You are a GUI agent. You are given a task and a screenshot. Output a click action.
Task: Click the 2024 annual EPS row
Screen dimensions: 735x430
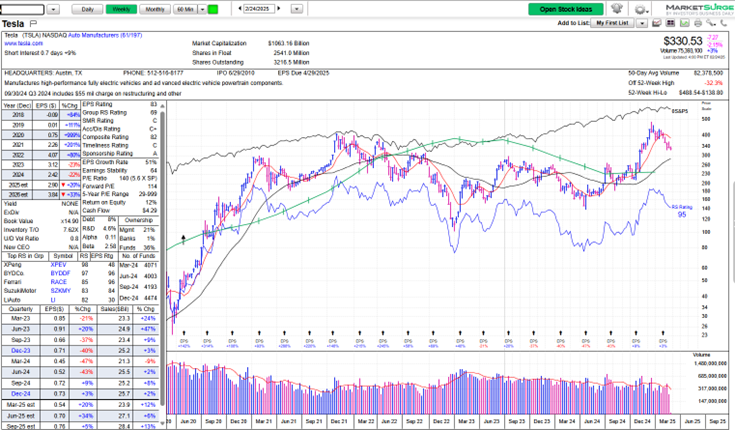tap(41, 174)
